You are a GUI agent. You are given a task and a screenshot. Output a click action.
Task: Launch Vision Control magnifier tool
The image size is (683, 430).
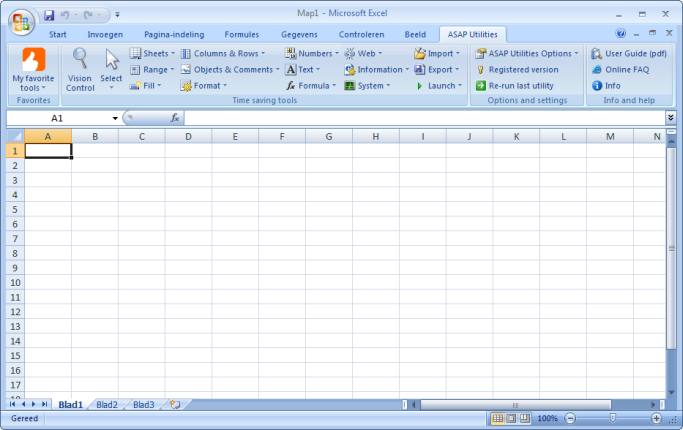click(80, 70)
